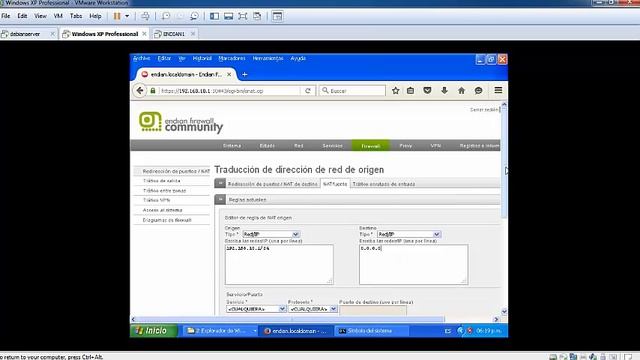Open the VPN main menu item

coord(436,146)
